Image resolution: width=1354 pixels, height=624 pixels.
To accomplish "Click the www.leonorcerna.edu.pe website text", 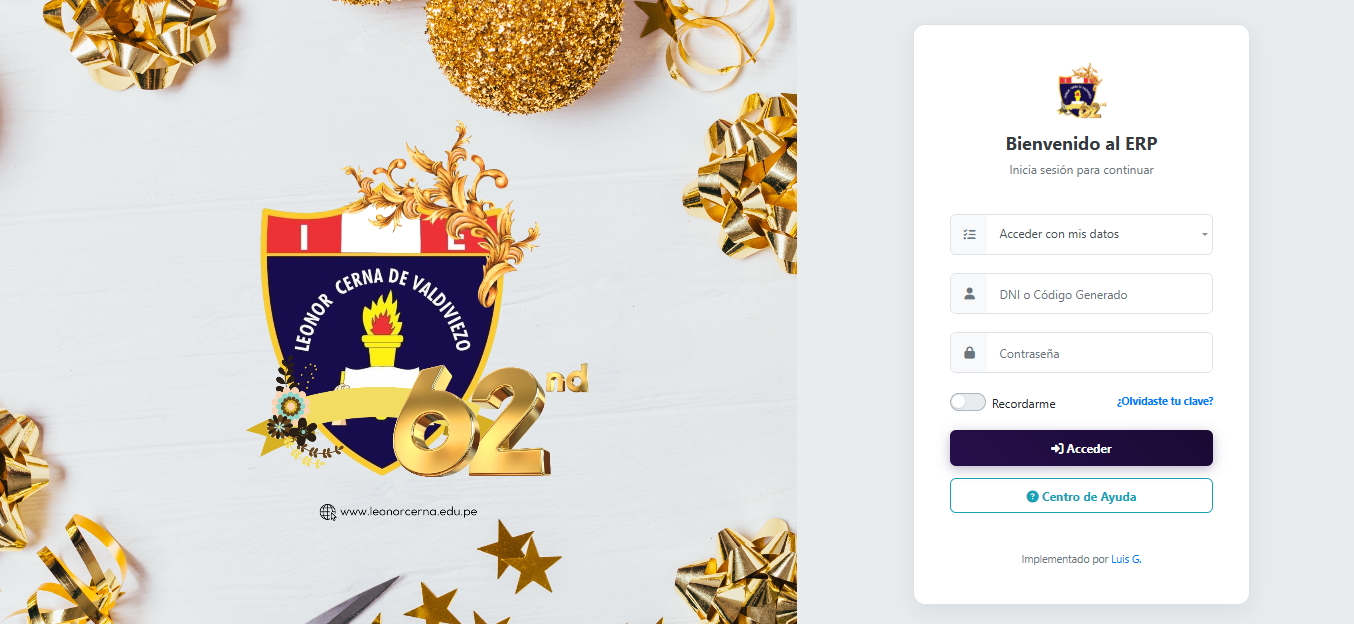I will click(408, 512).
